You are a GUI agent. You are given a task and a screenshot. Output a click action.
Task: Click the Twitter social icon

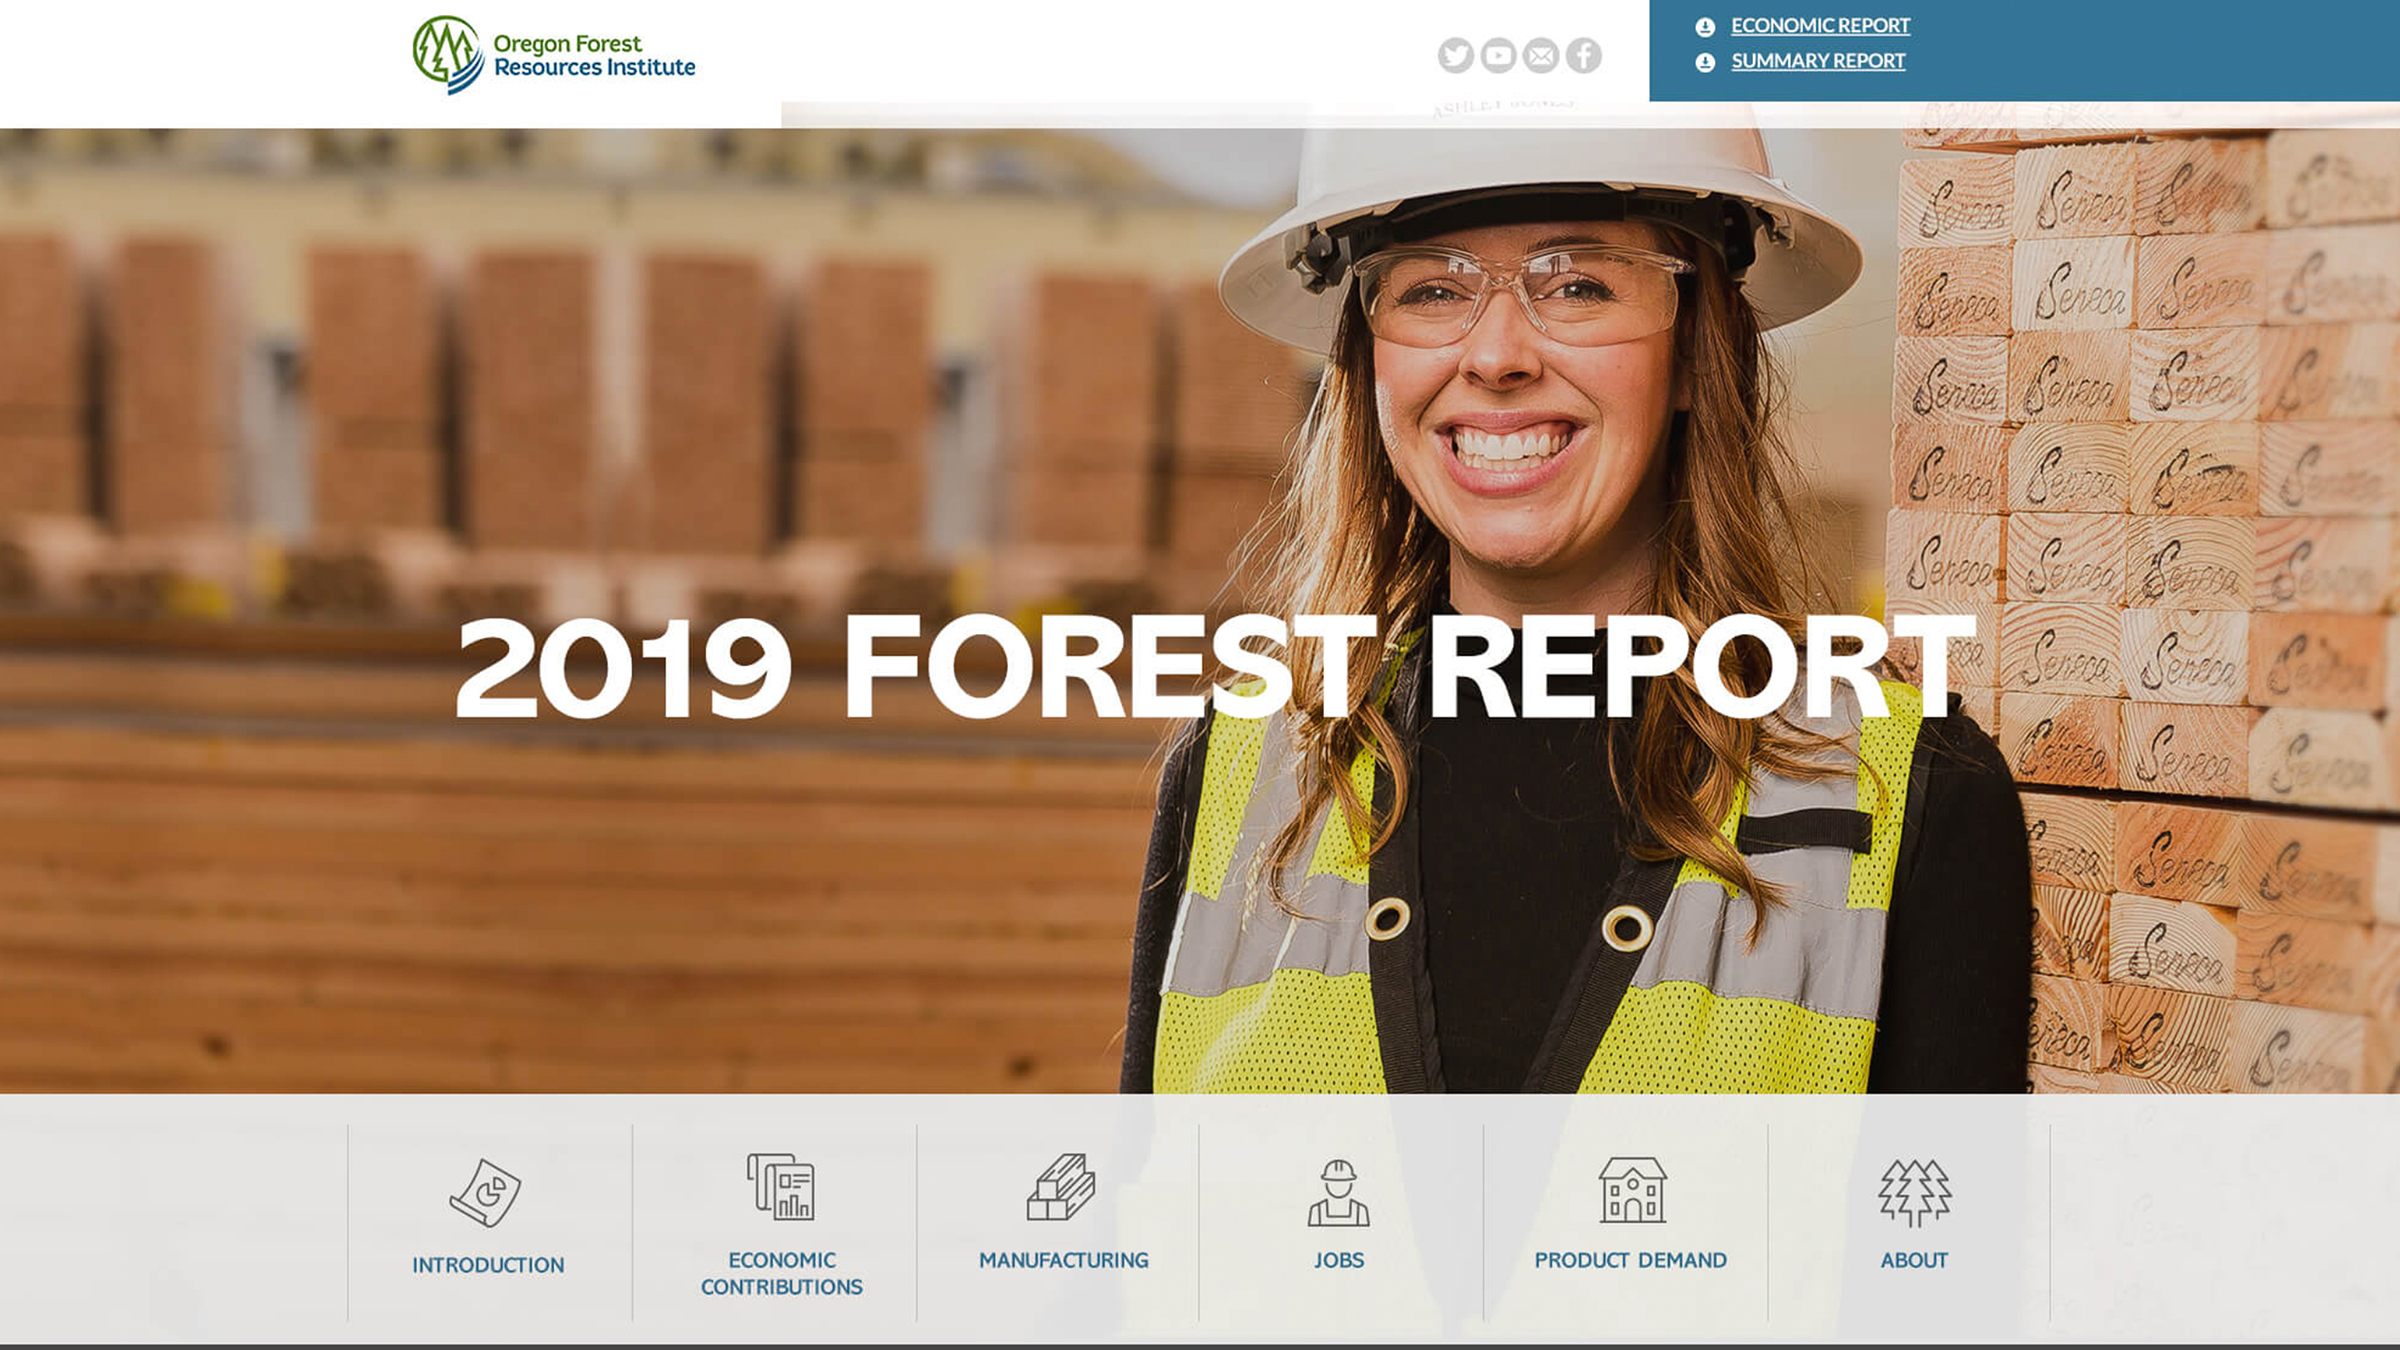pyautogui.click(x=1456, y=57)
